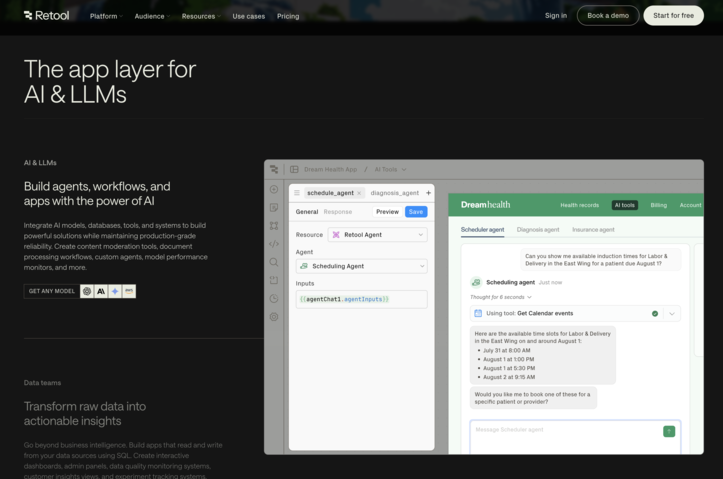This screenshot has width=723, height=479.
Task: Open the code icon in editor sidebar
Action: pos(274,244)
